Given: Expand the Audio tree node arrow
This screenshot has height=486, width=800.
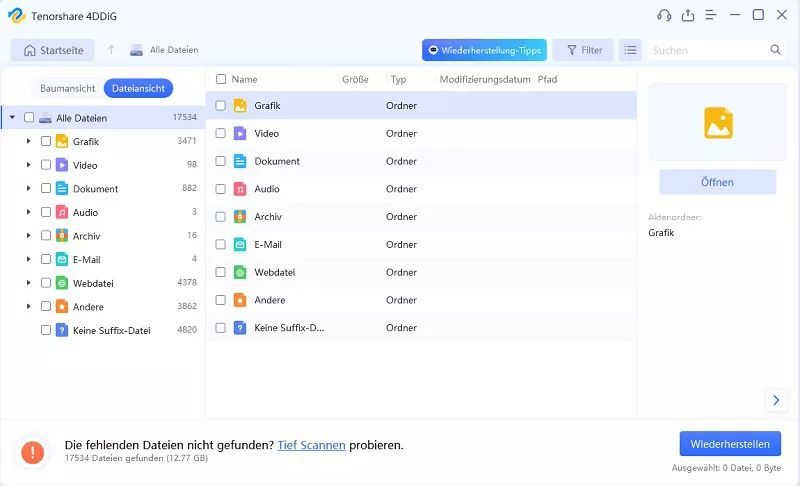Looking at the screenshot, I should (29, 212).
